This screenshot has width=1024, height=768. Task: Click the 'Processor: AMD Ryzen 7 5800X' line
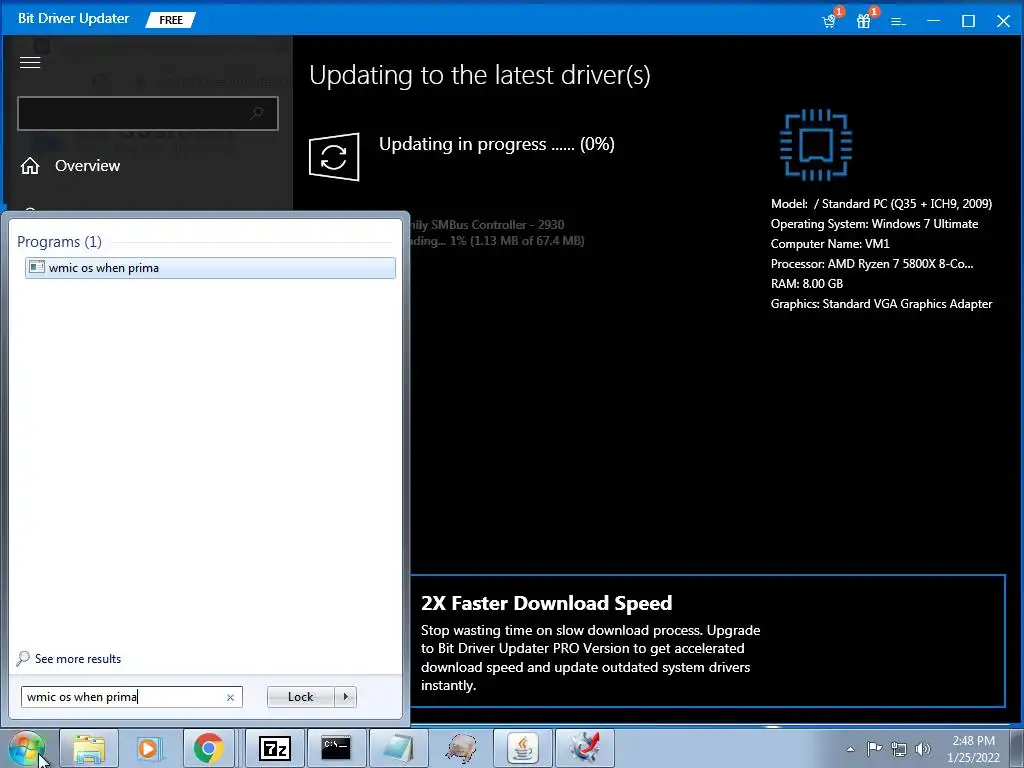click(x=872, y=264)
